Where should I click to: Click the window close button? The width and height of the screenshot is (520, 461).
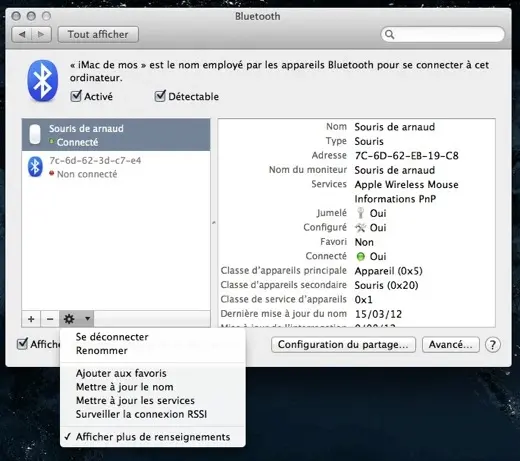(16, 16)
